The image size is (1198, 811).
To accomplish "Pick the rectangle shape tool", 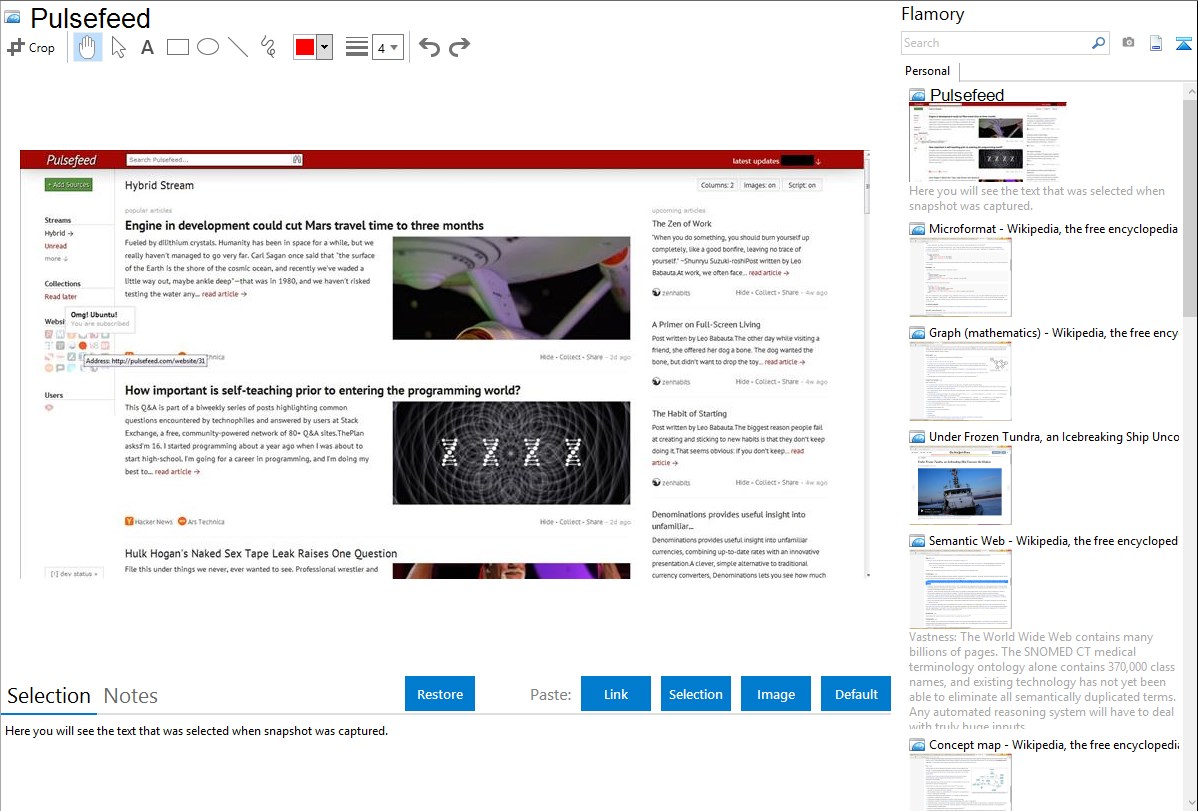I will click(177, 47).
